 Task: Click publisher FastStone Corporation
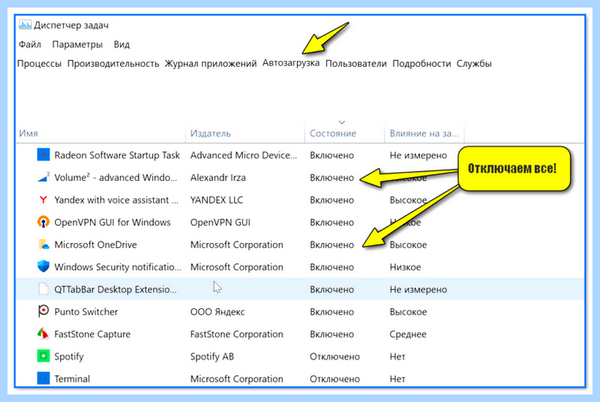tap(236, 334)
